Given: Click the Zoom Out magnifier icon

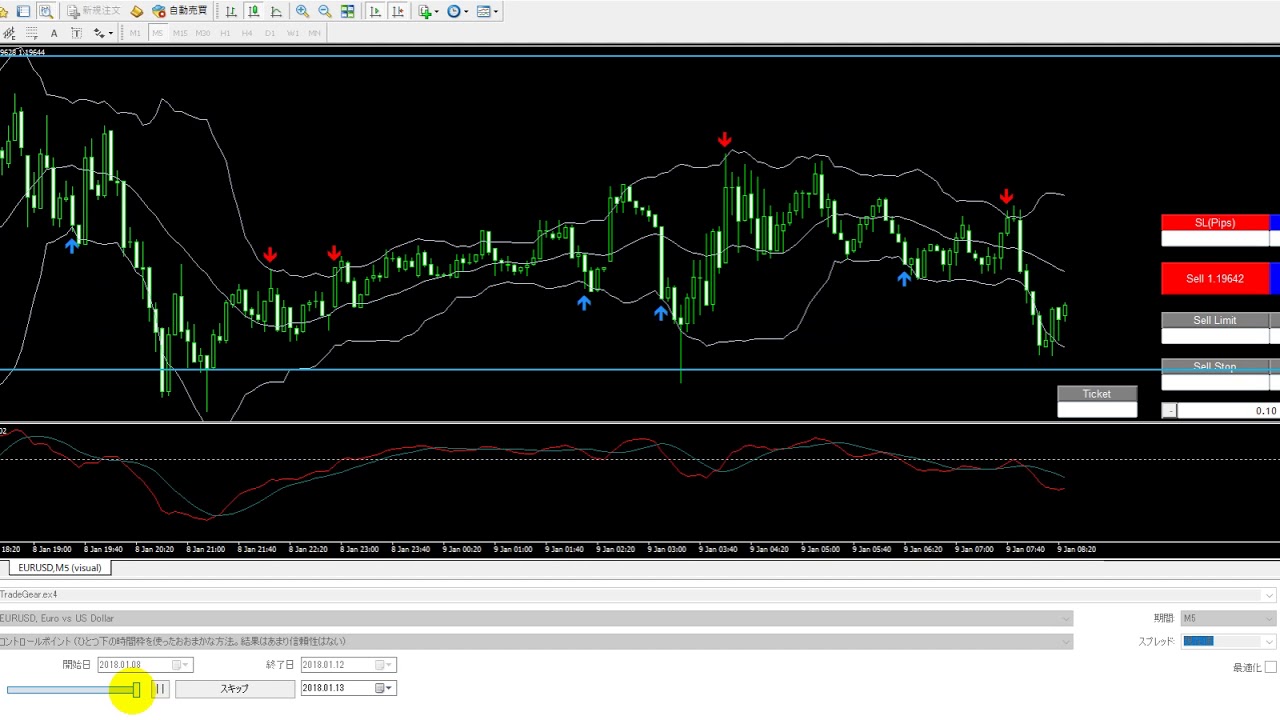Looking at the screenshot, I should pos(325,11).
